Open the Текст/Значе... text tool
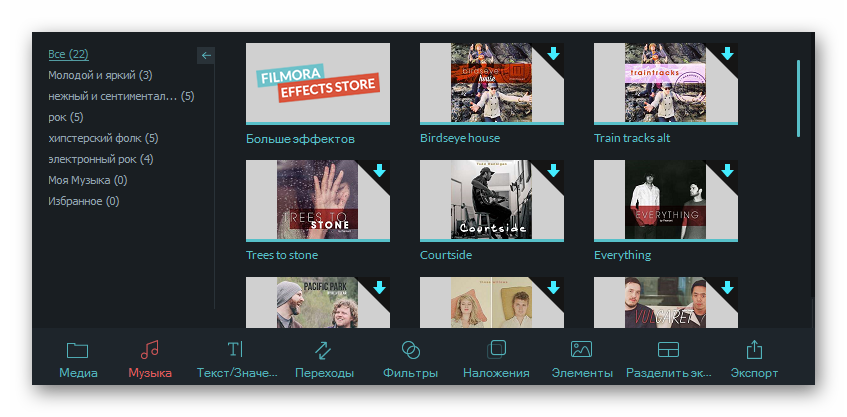 pos(235,350)
